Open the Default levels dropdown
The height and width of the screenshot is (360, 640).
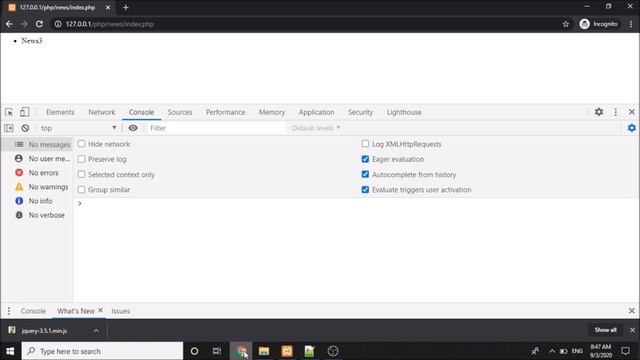pyautogui.click(x=316, y=128)
